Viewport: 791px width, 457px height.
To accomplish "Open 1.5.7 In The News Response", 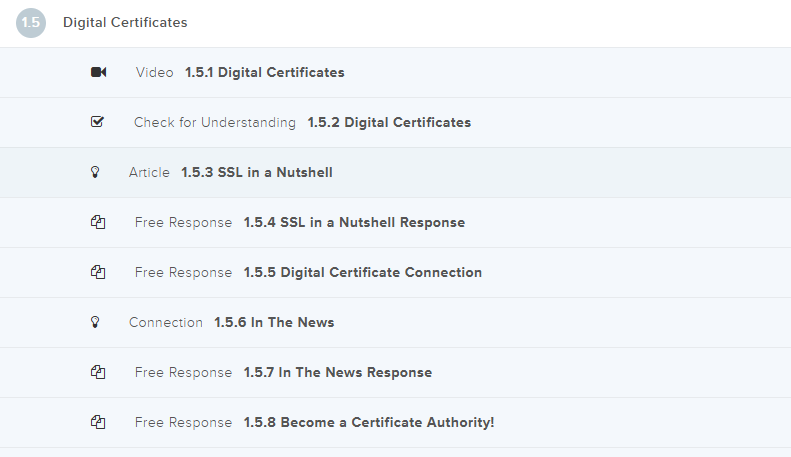I will [337, 372].
